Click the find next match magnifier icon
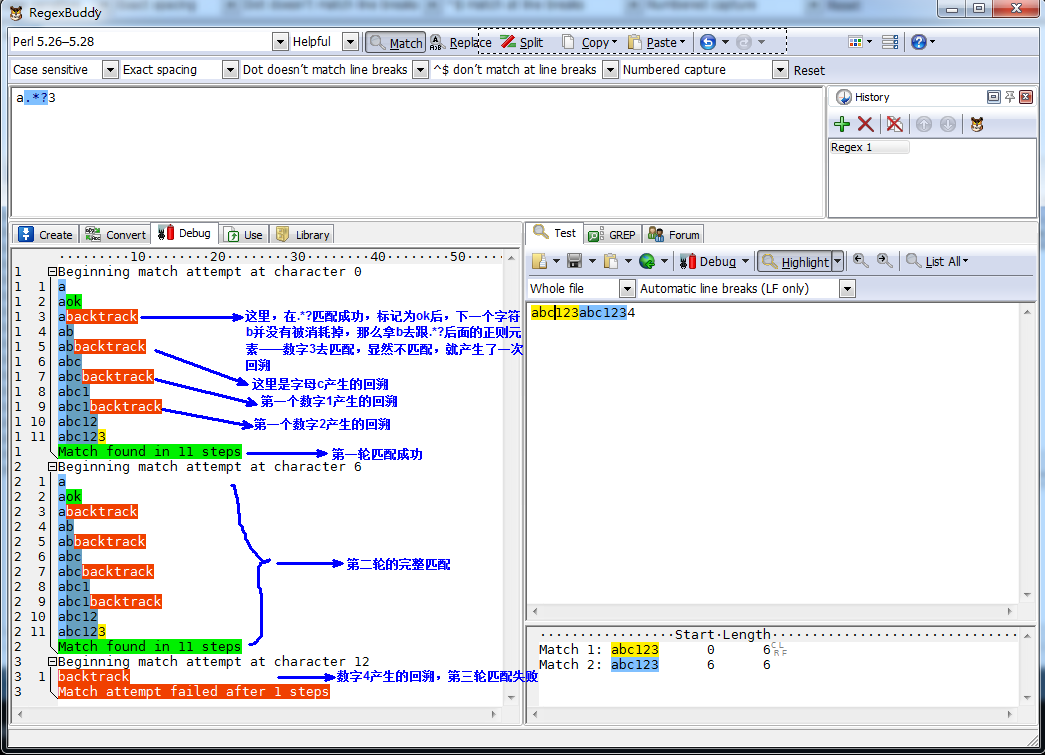The image size is (1045, 755). click(x=885, y=261)
